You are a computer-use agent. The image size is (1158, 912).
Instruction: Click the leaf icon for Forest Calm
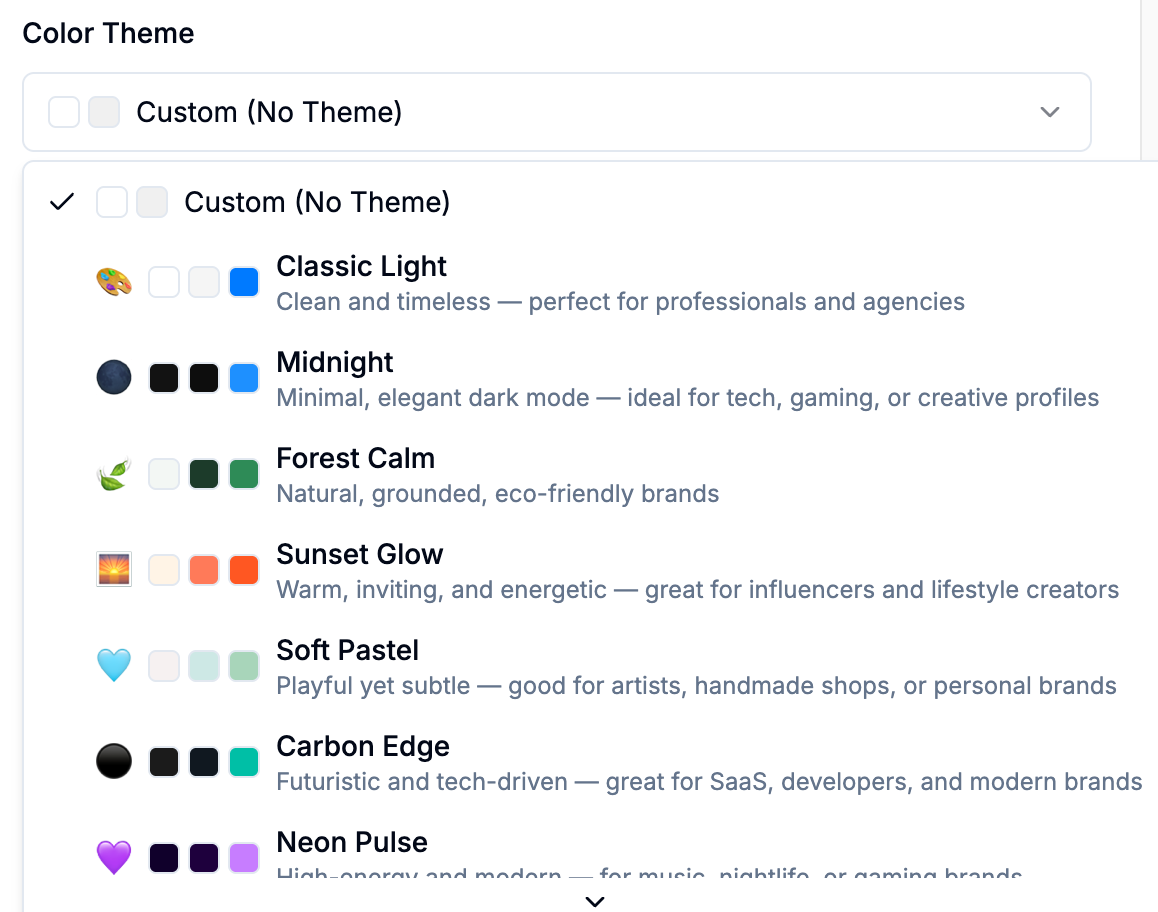[114, 474]
